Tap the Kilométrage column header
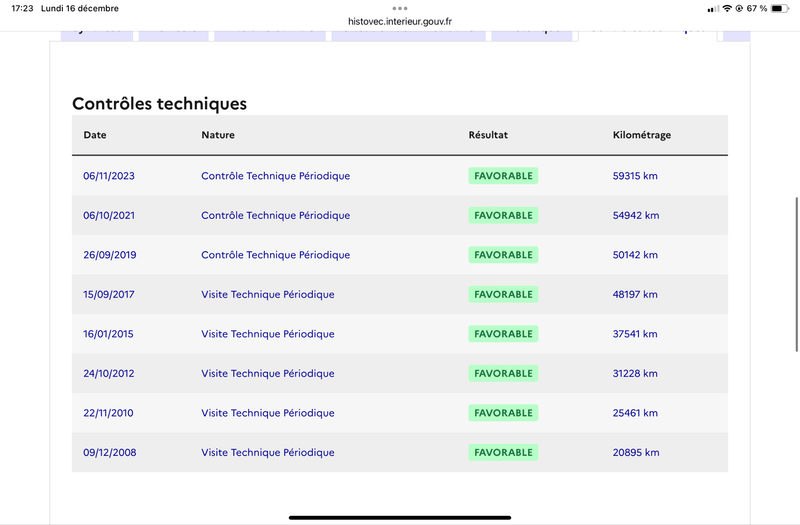The height and width of the screenshot is (525, 800). click(x=642, y=135)
